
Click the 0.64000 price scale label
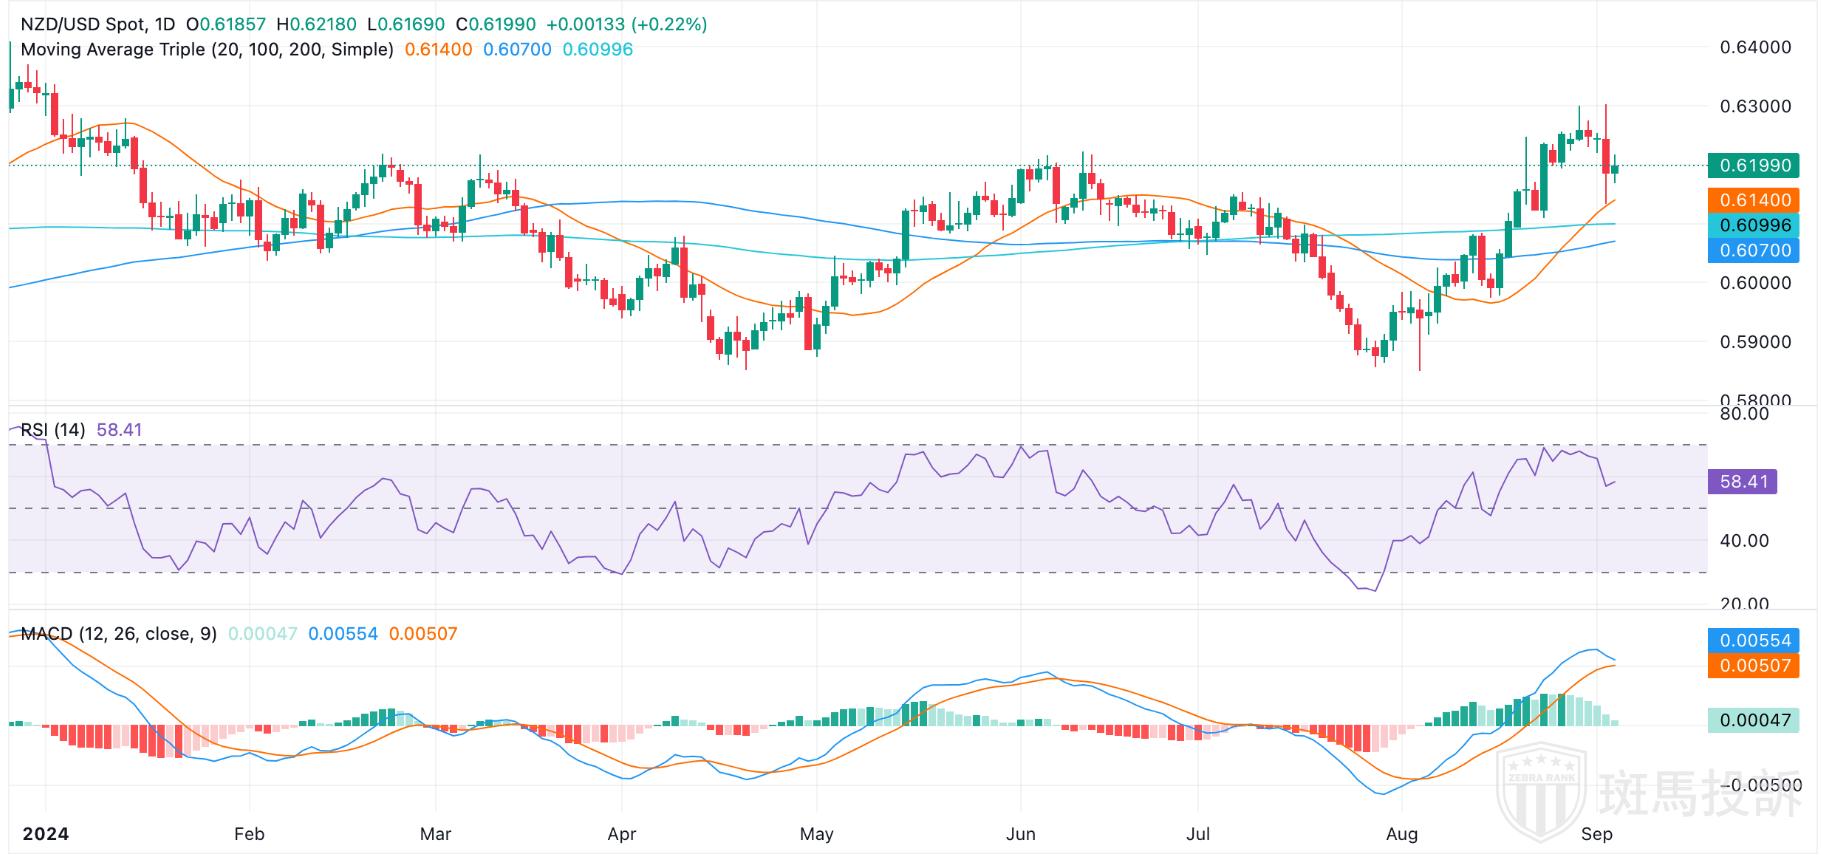pyautogui.click(x=1755, y=47)
